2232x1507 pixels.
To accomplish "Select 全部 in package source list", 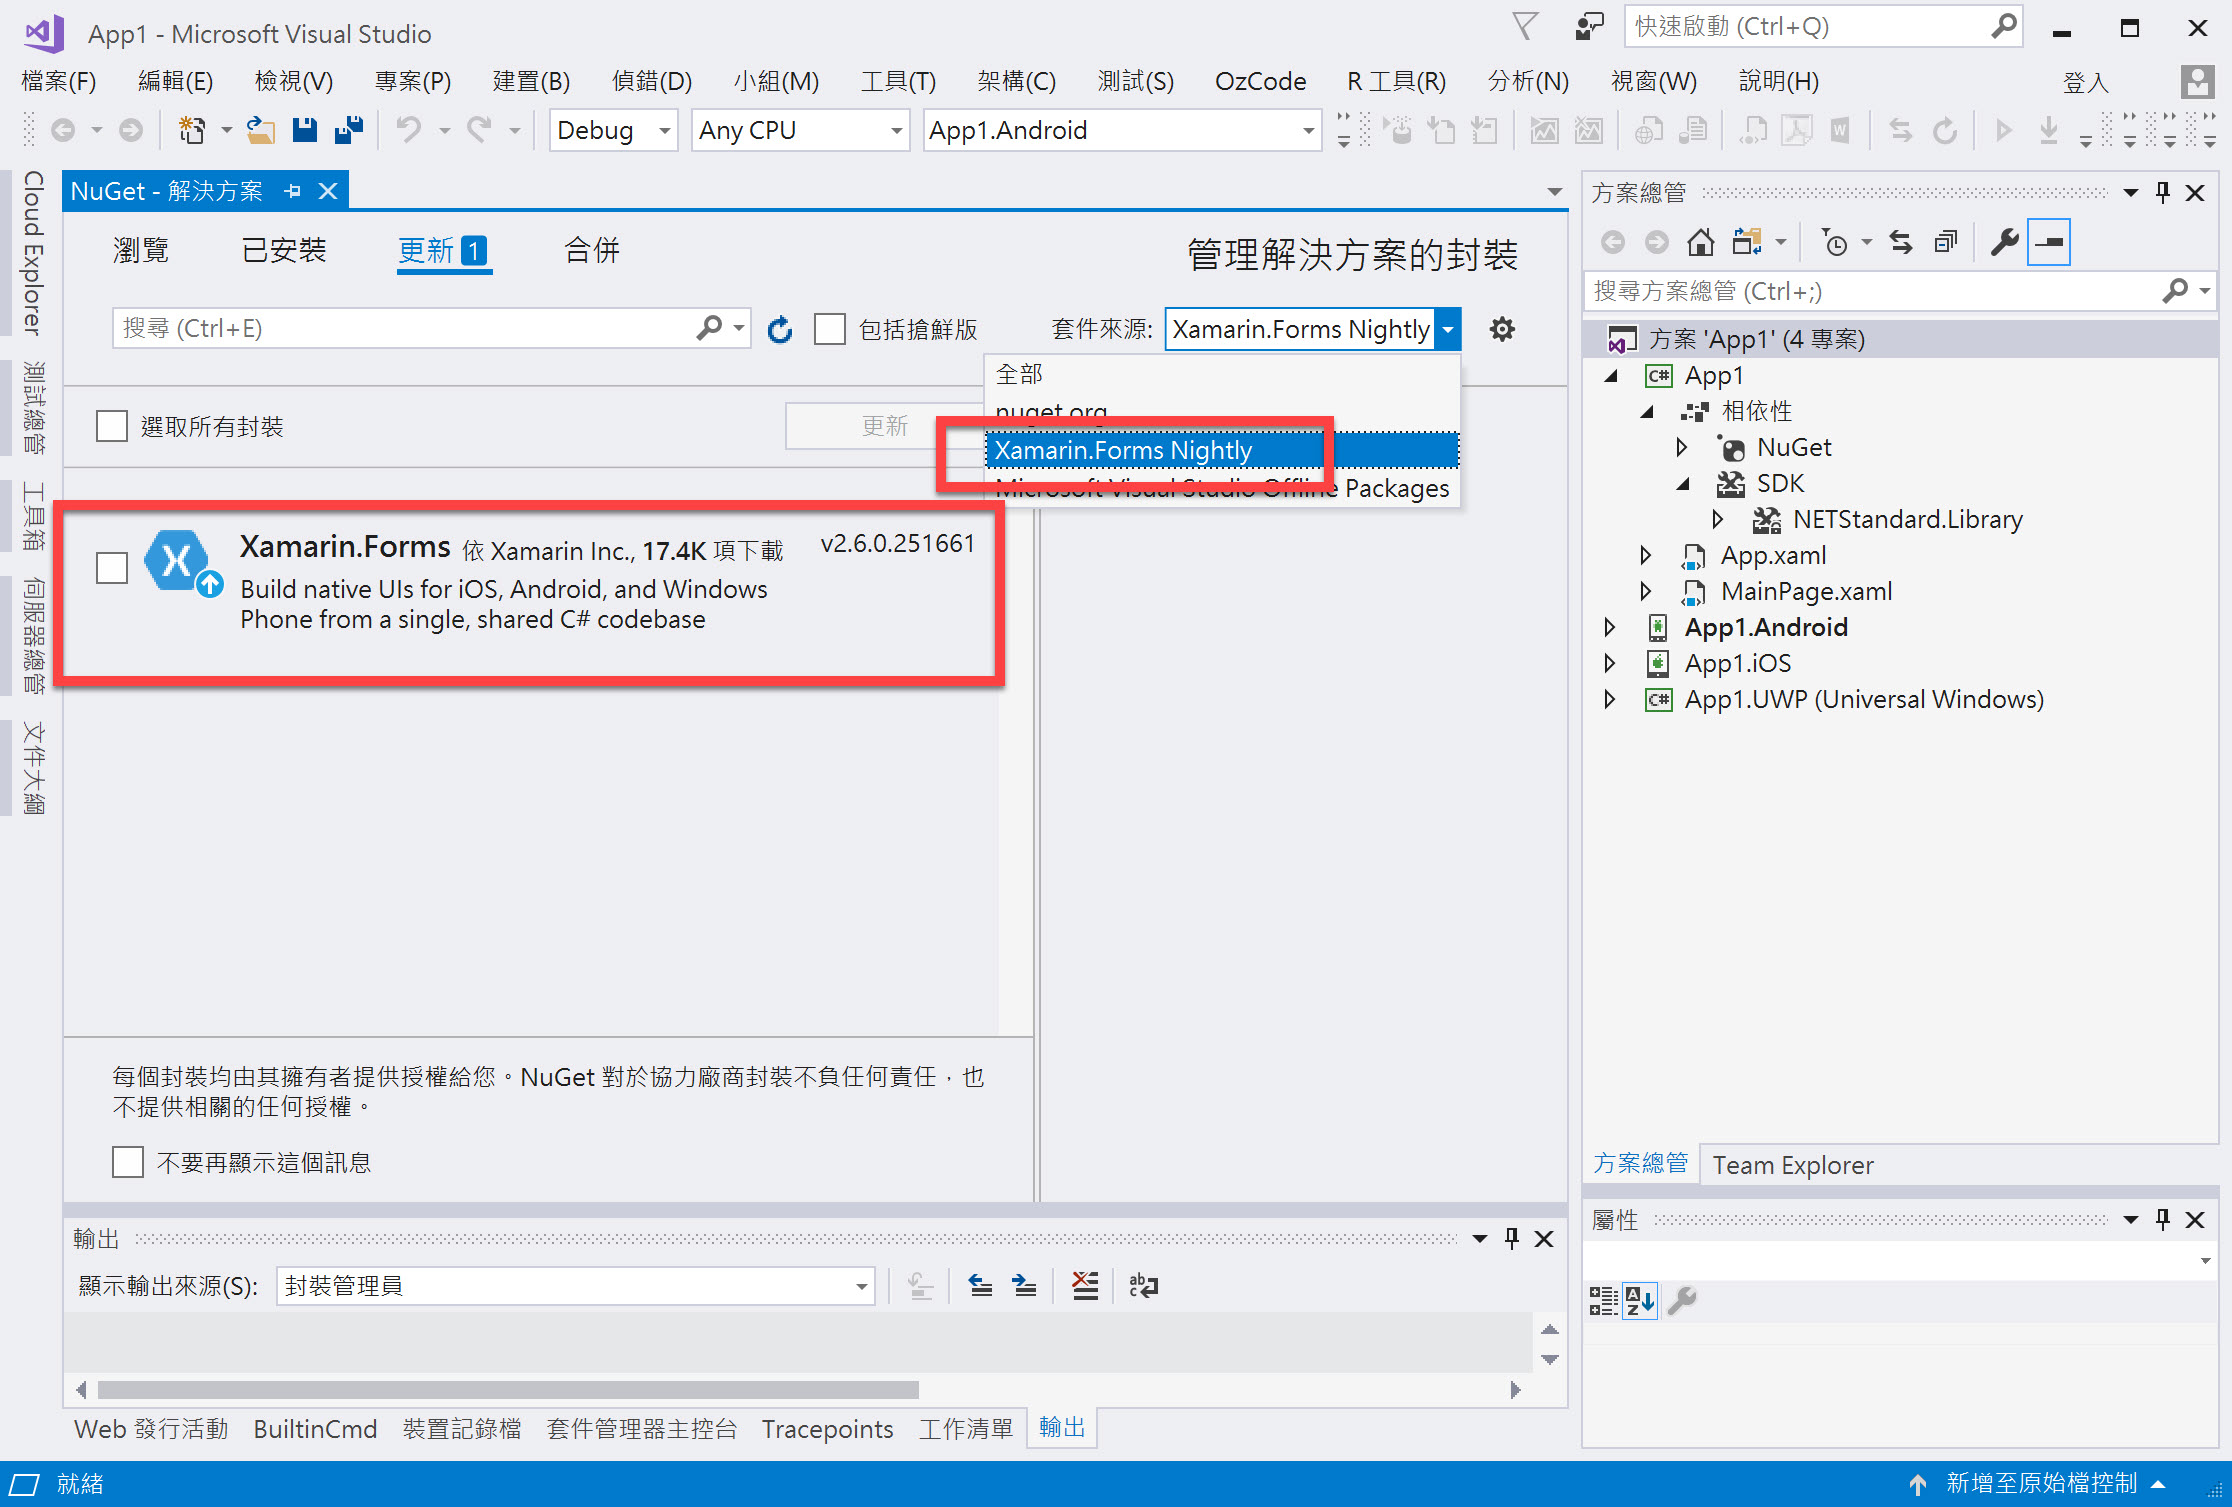I will pos(1222,374).
